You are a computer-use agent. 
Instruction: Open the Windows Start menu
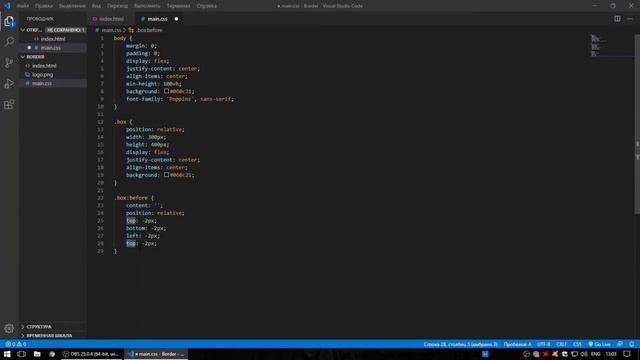(7, 354)
